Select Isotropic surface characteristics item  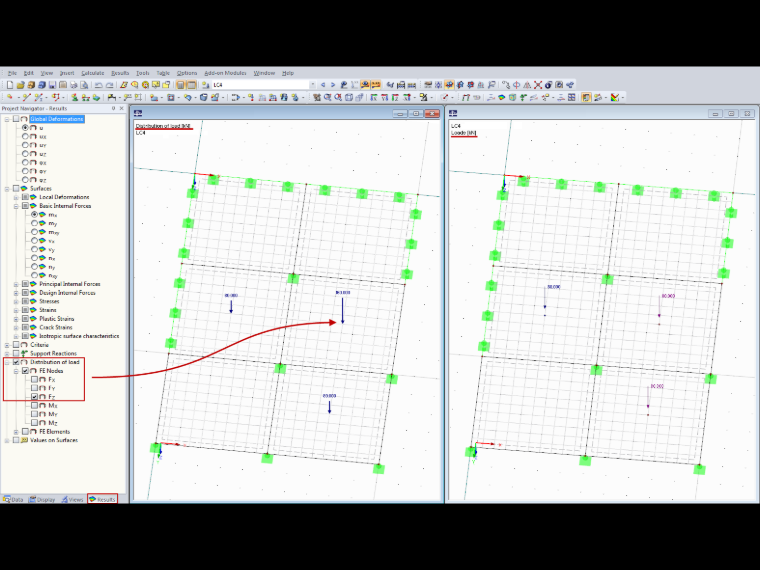[79, 336]
